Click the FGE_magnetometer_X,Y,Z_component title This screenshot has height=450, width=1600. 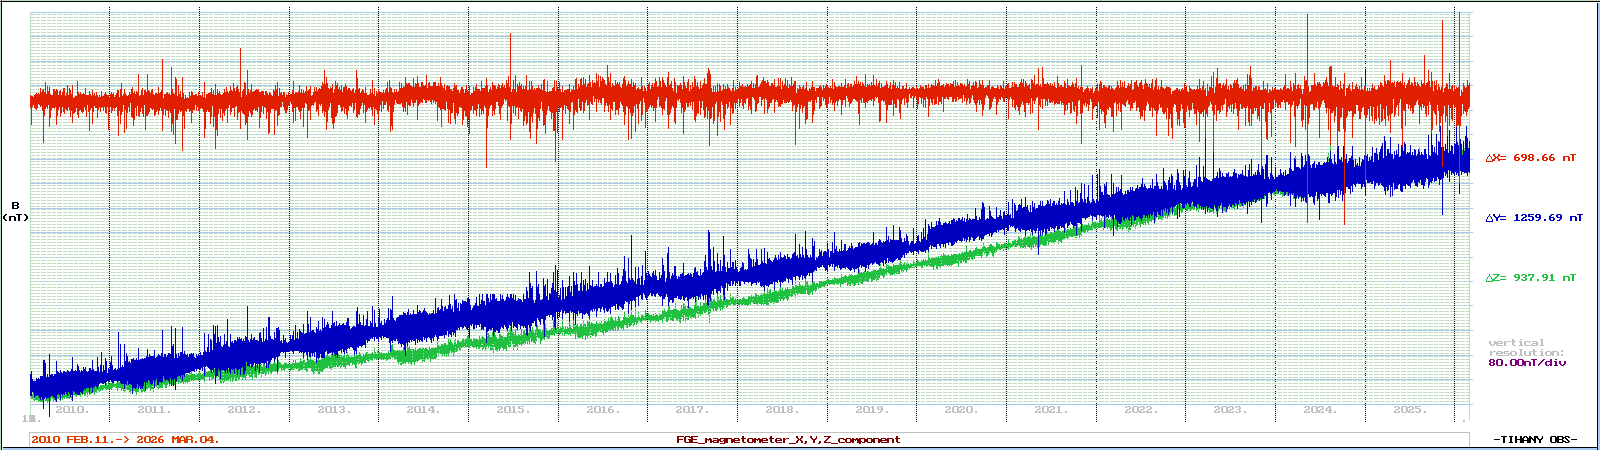788,440
